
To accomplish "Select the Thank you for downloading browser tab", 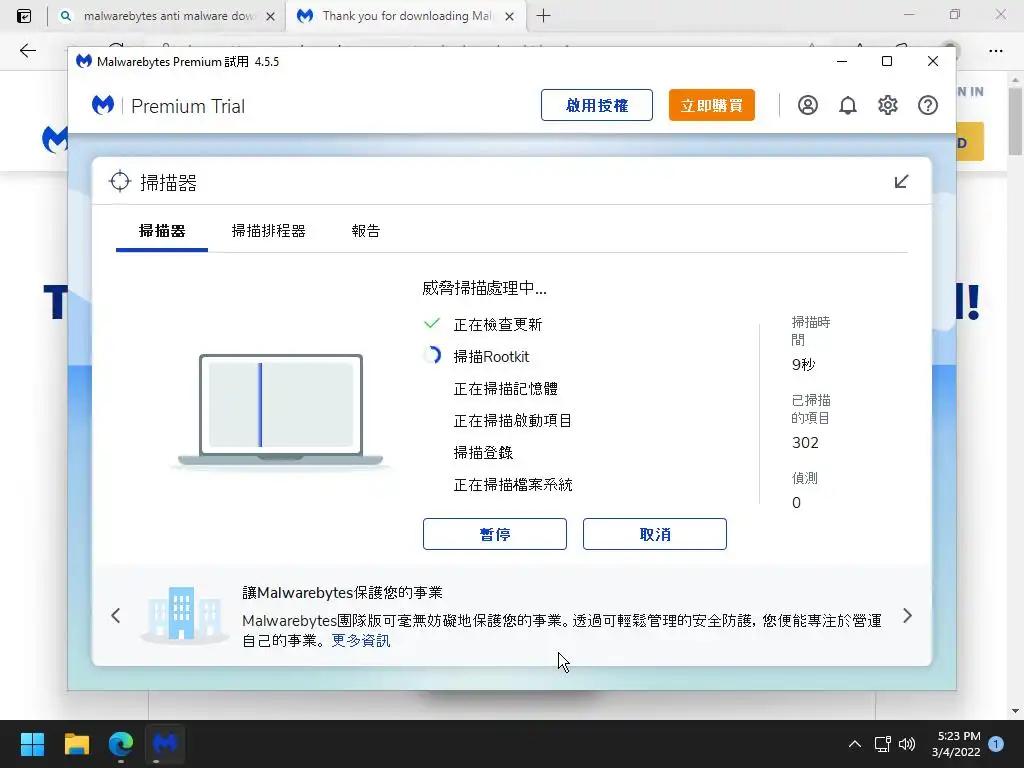I will (404, 16).
